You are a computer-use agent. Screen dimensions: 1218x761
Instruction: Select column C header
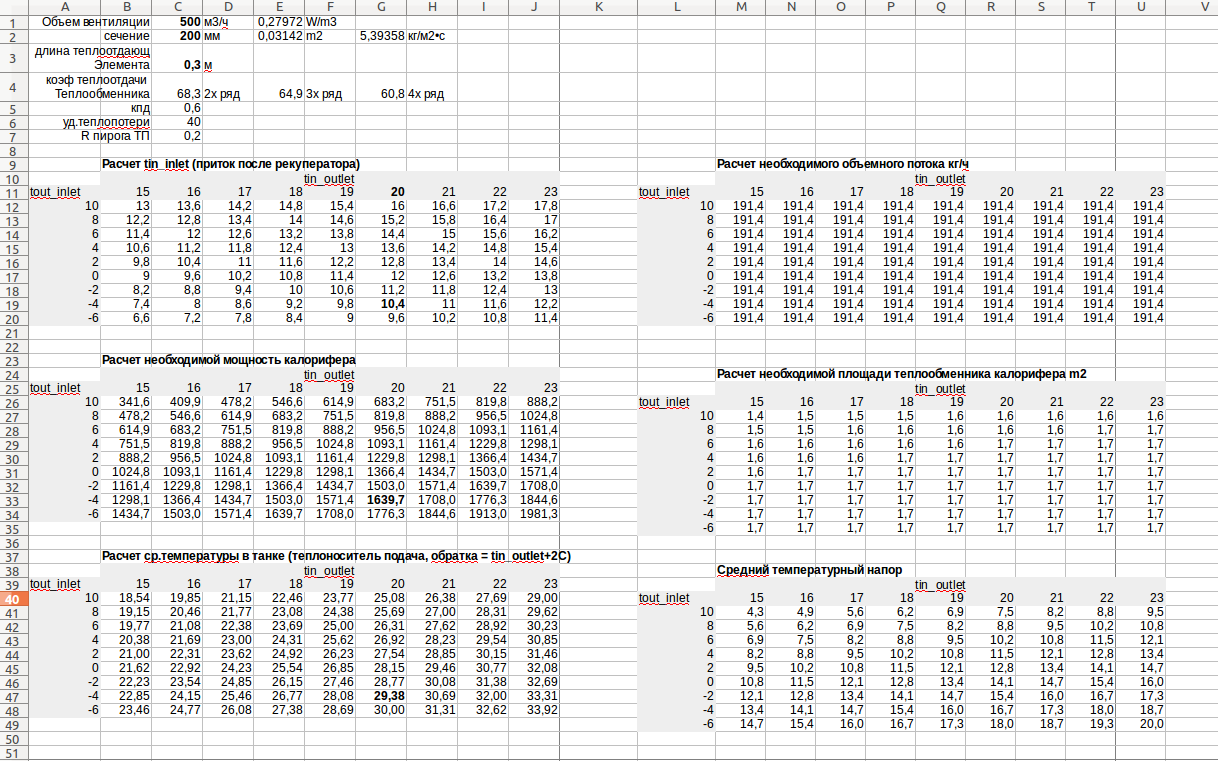[178, 7]
